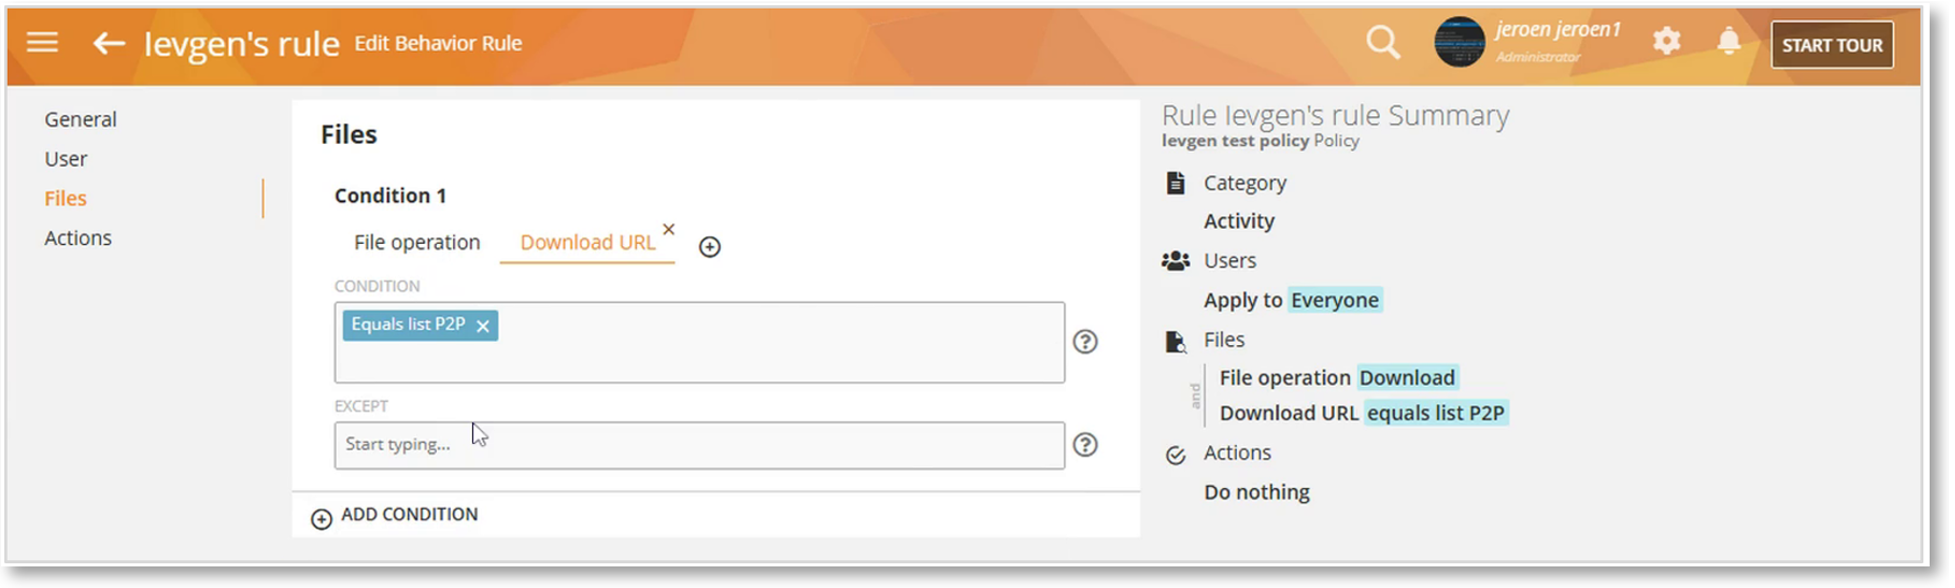Screen dimensions: 1955x588
Task: Click the Download highlight in summary
Action: coord(1407,378)
